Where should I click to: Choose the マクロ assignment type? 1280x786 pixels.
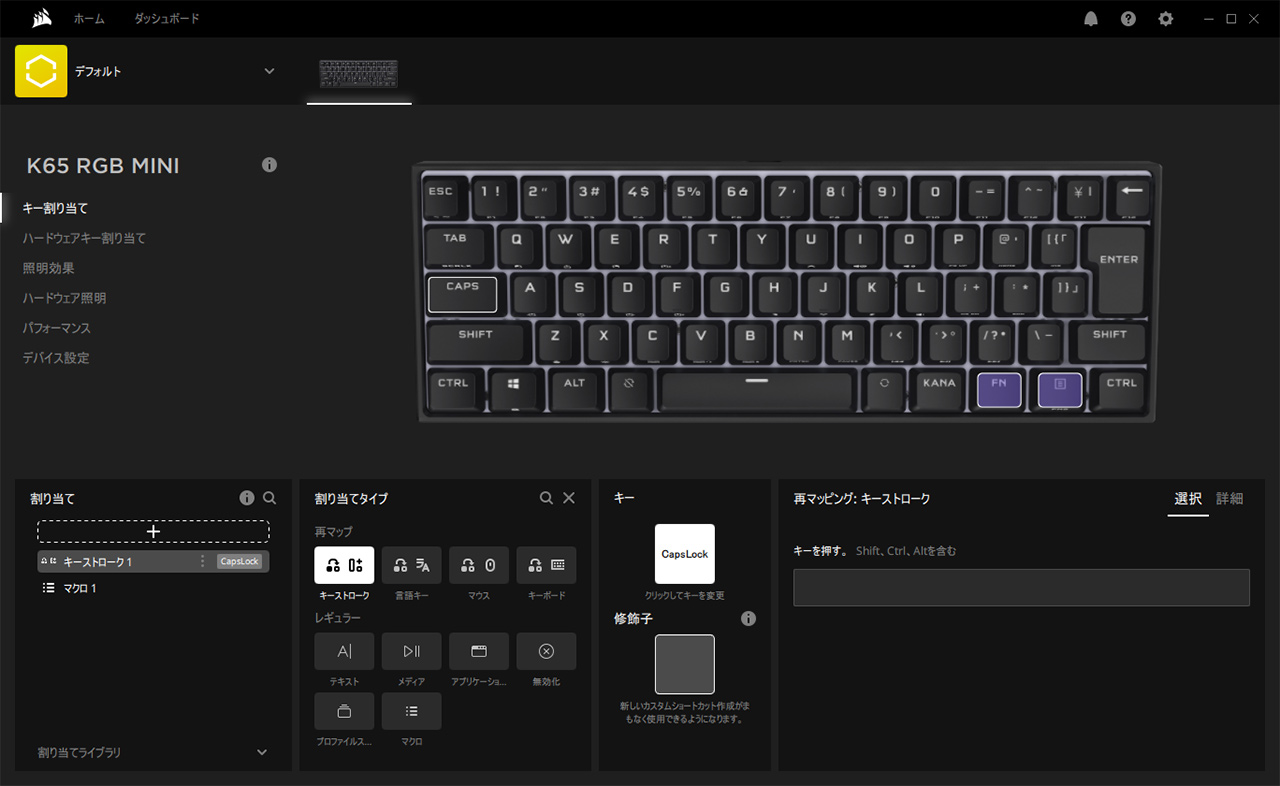click(x=411, y=711)
